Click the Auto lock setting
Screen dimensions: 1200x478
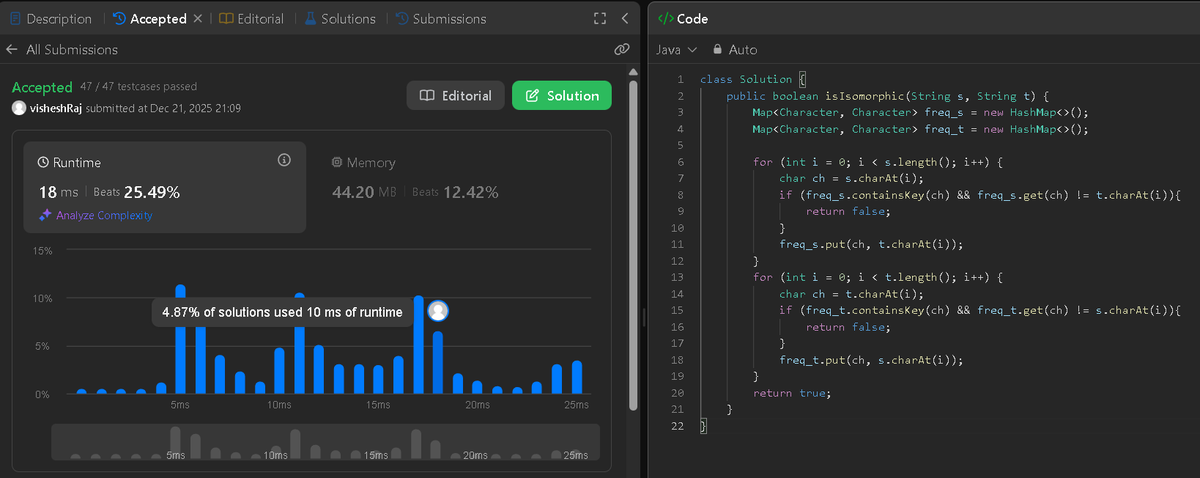[734, 49]
